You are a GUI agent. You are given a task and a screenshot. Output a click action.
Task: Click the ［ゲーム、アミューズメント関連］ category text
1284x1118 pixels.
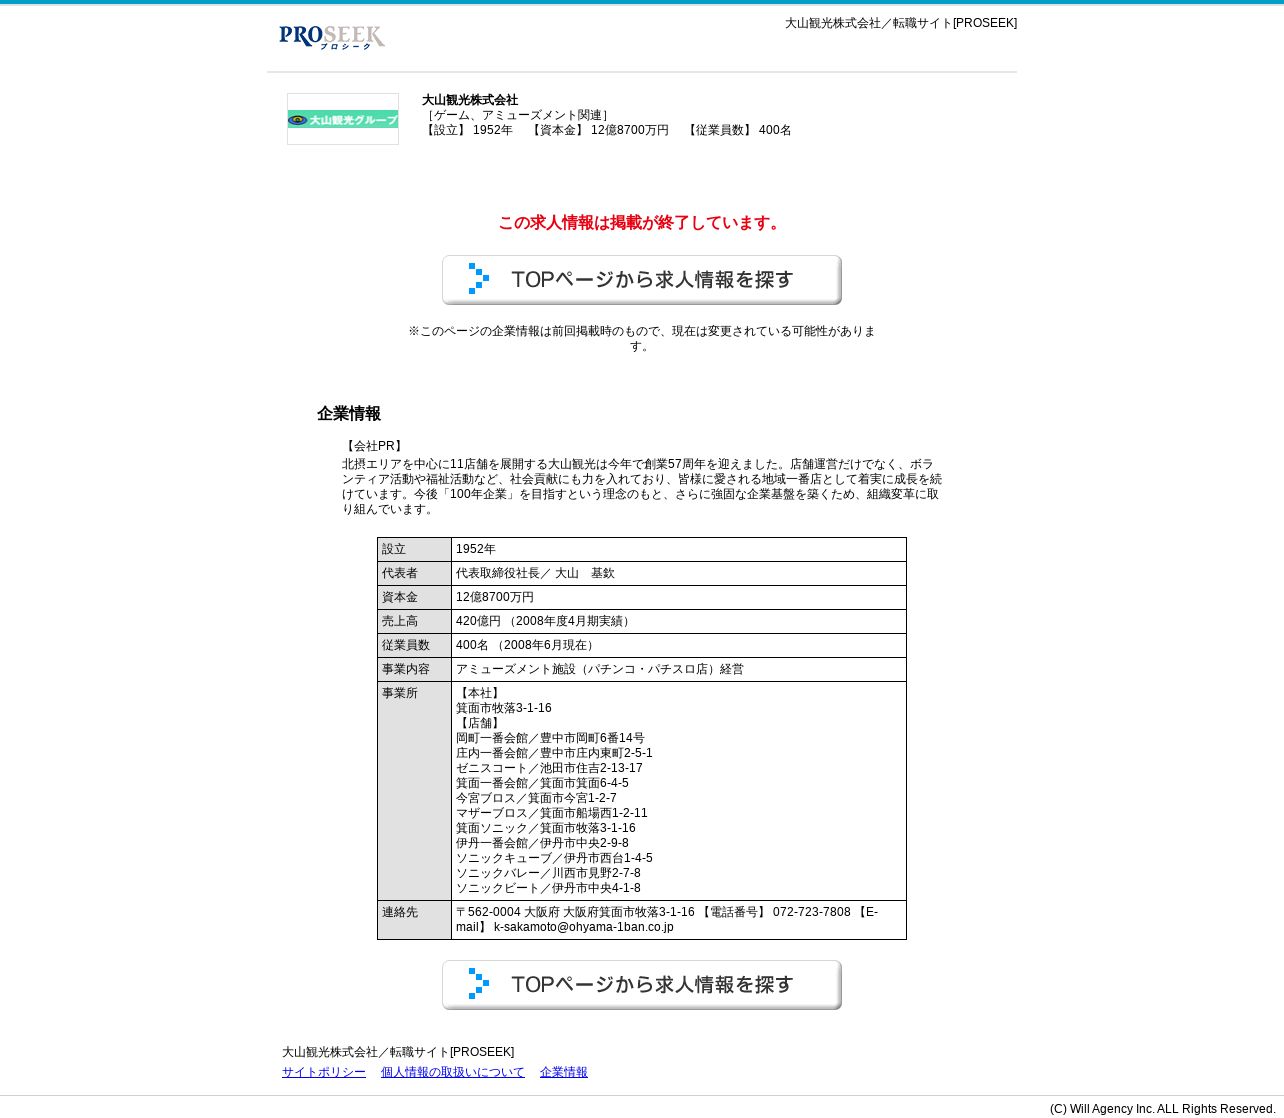pyautogui.click(x=518, y=115)
